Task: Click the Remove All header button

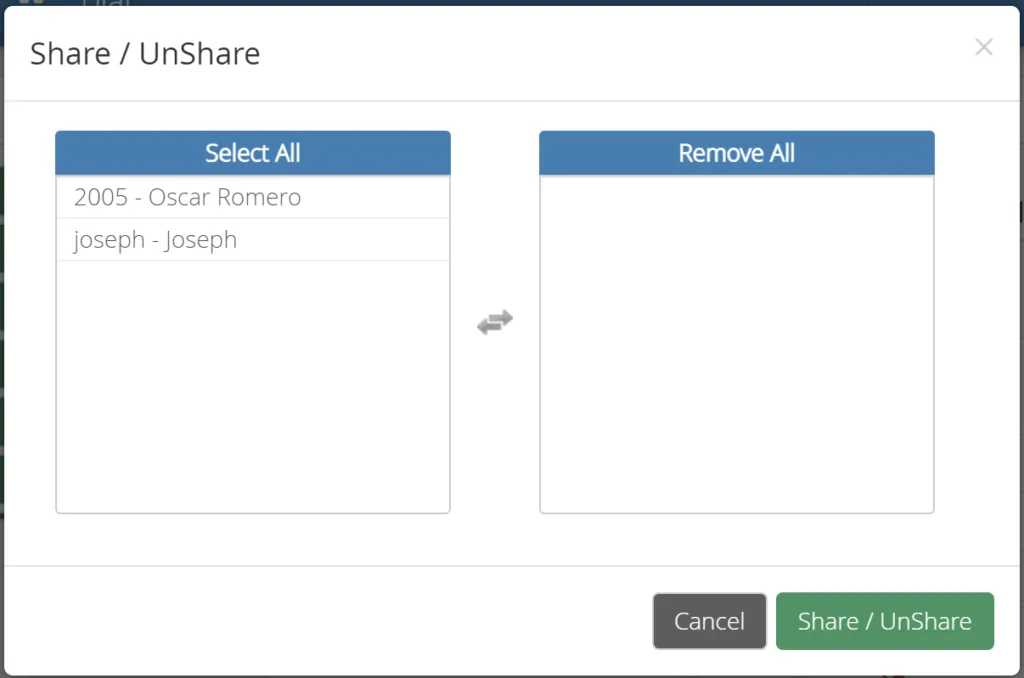Action: click(x=737, y=153)
